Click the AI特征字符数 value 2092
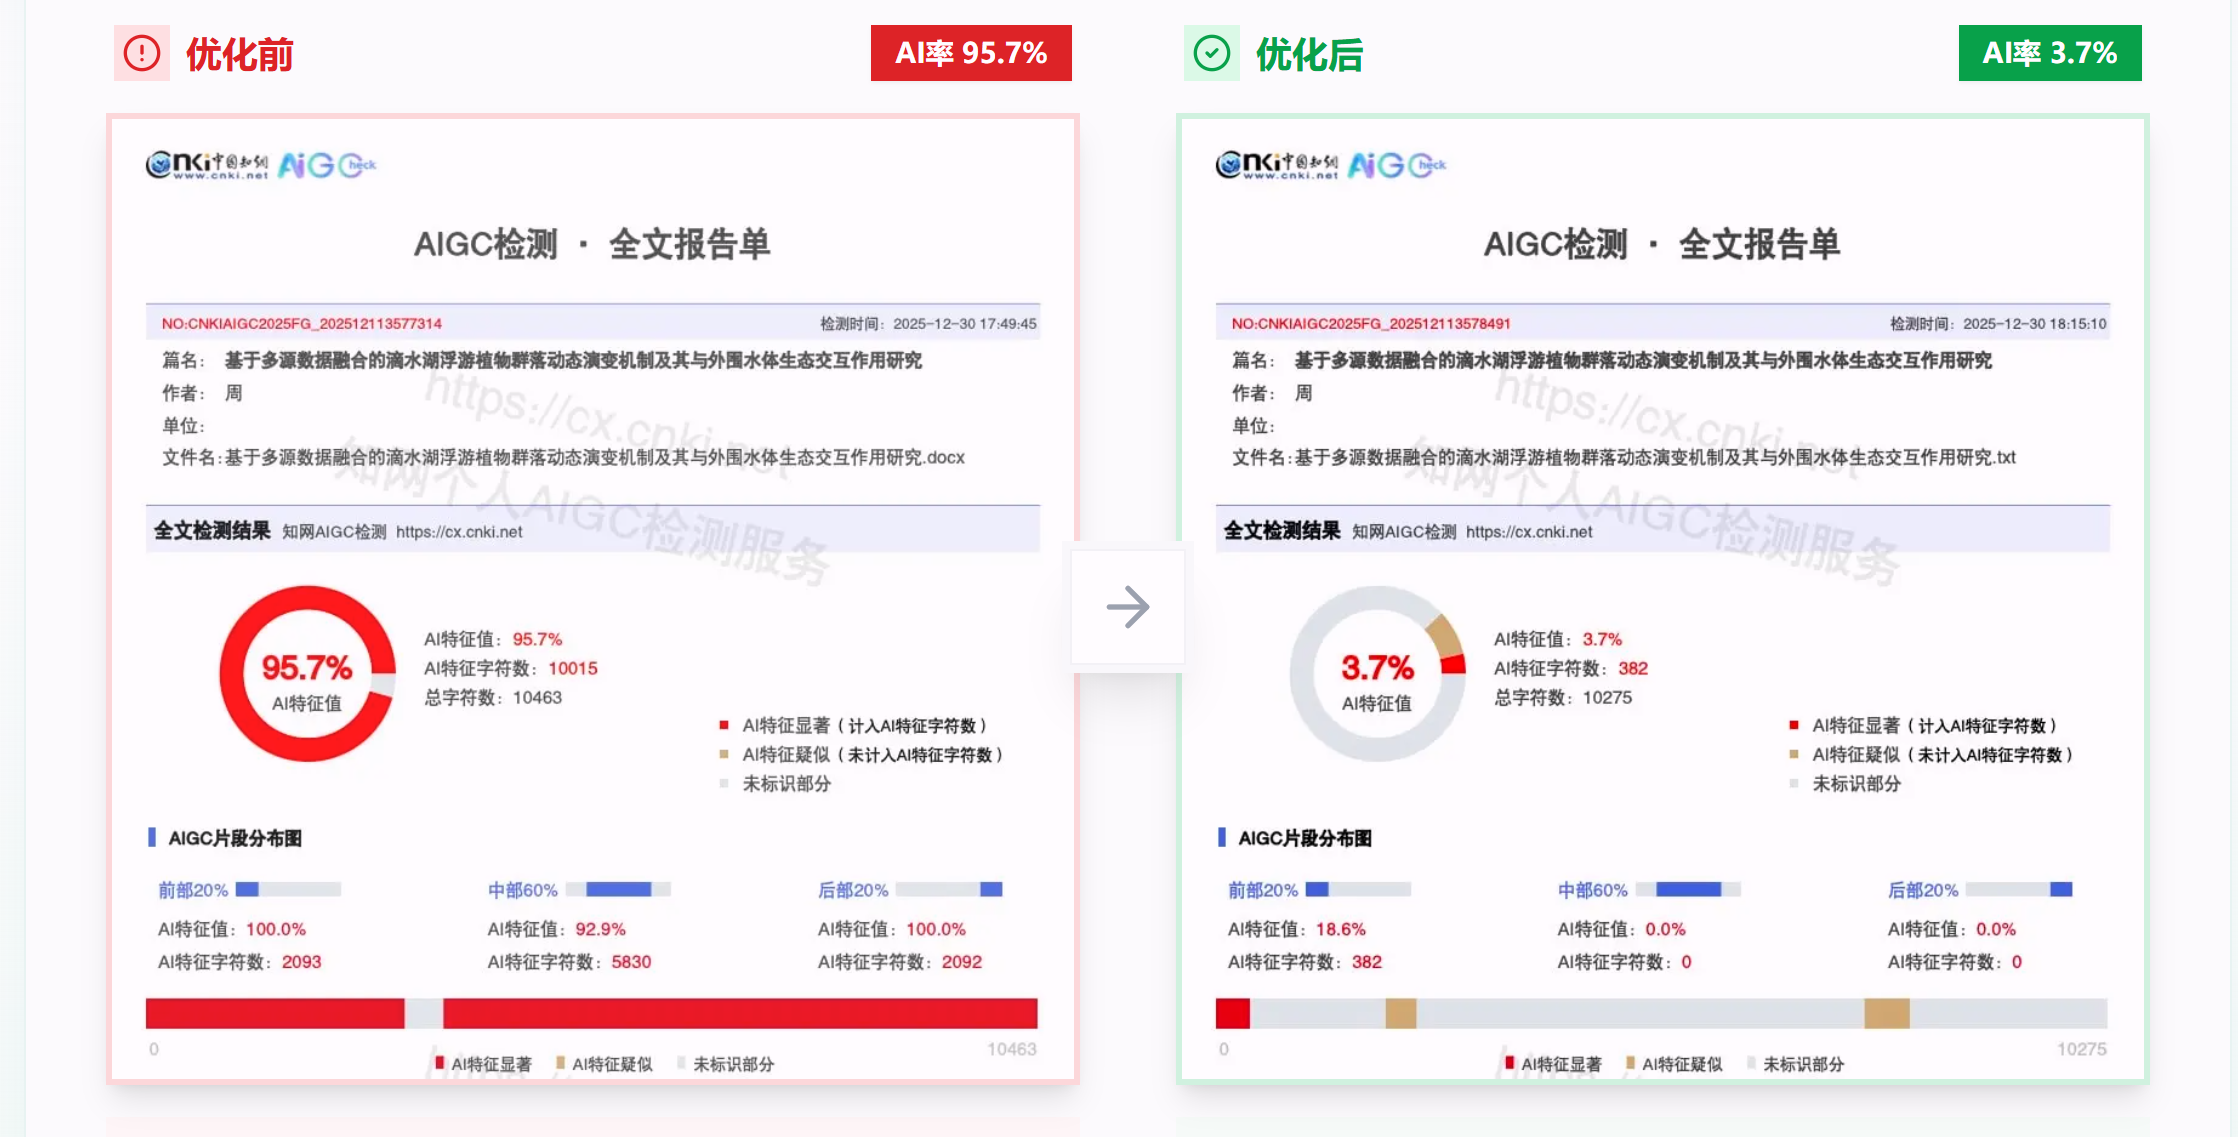2238x1137 pixels. pos(962,962)
